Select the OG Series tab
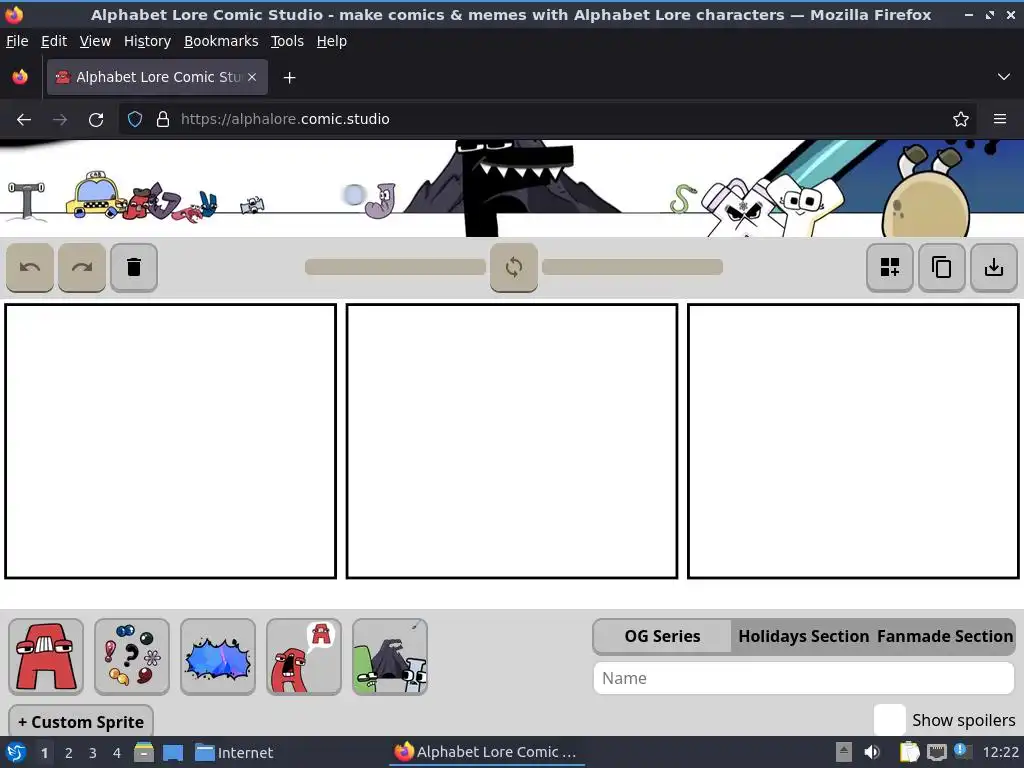 662,636
